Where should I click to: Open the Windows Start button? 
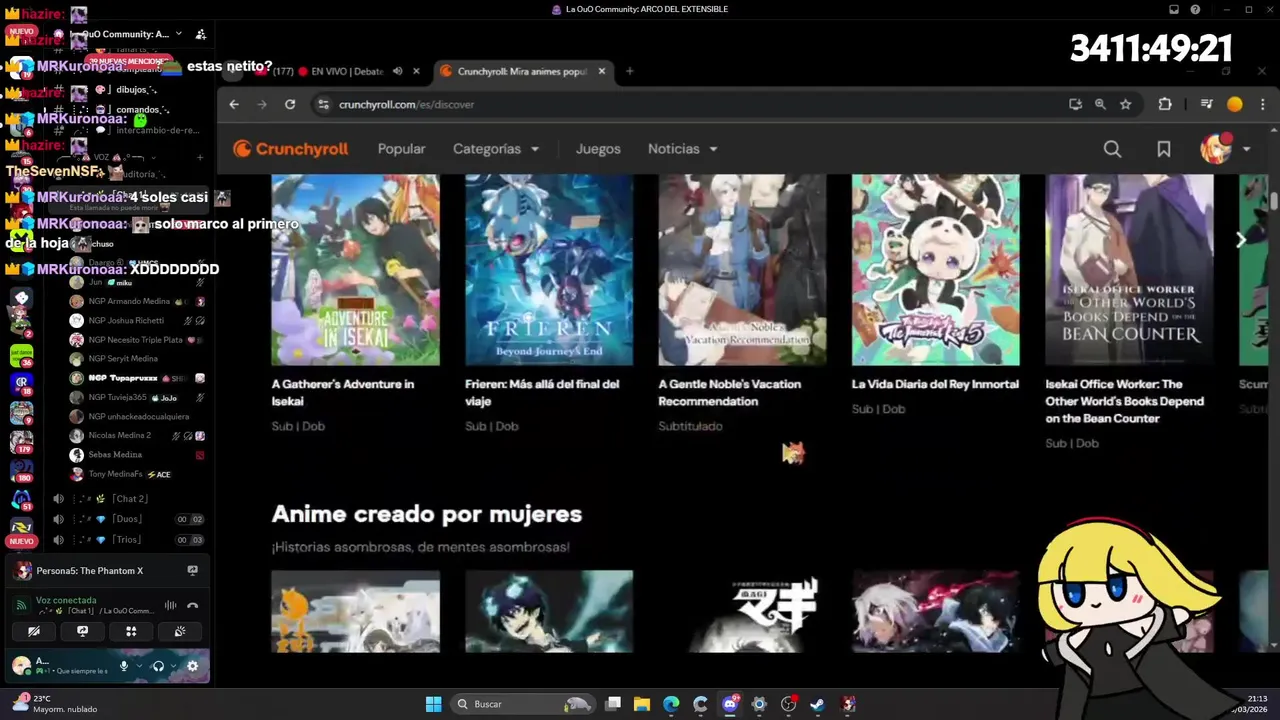[434, 704]
